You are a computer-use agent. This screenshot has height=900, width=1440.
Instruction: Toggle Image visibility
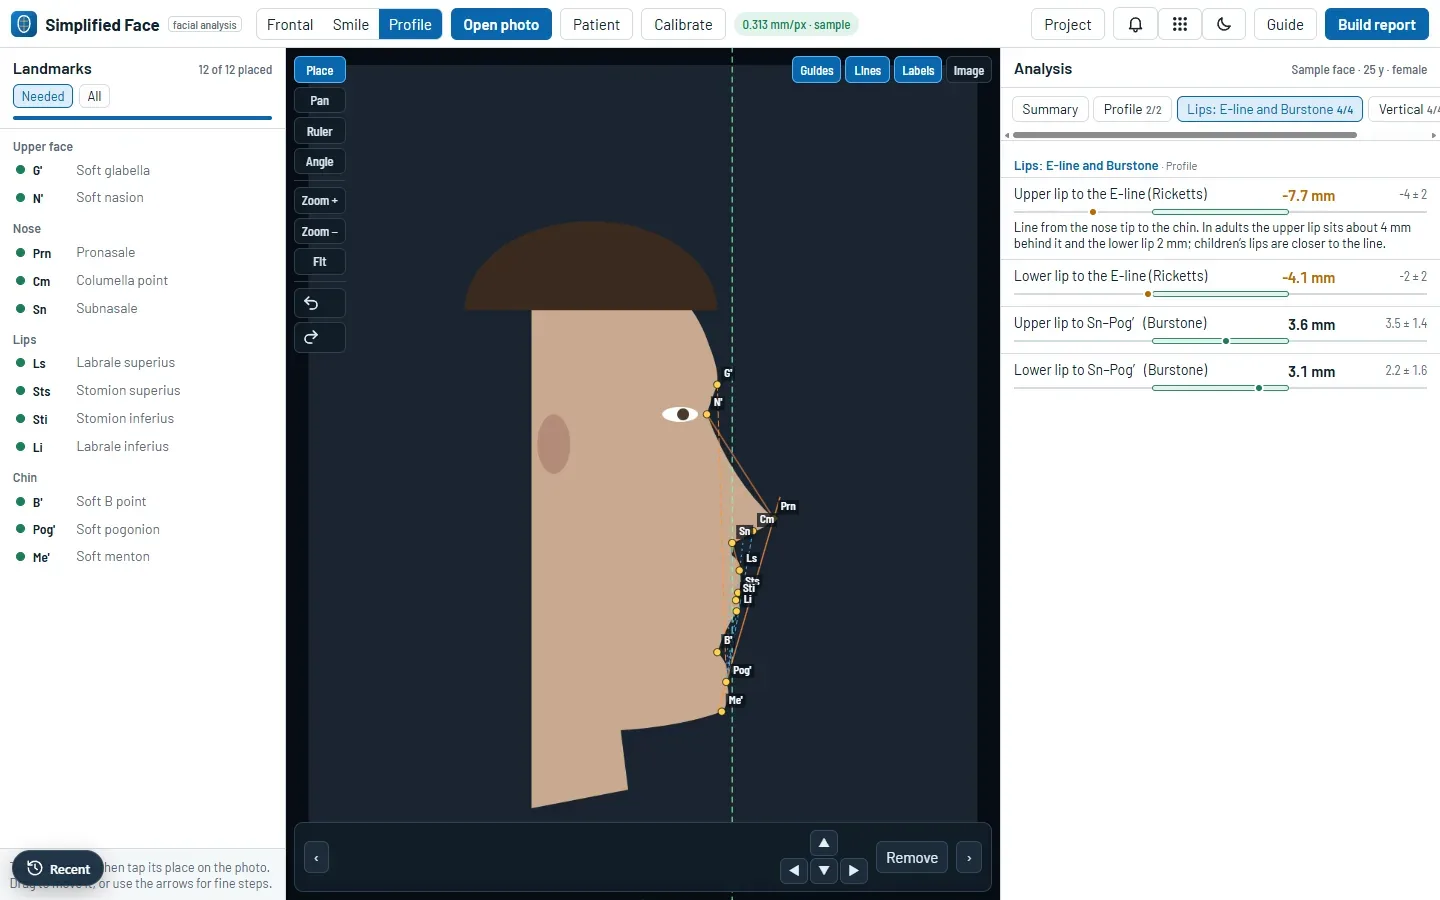pyautogui.click(x=968, y=70)
